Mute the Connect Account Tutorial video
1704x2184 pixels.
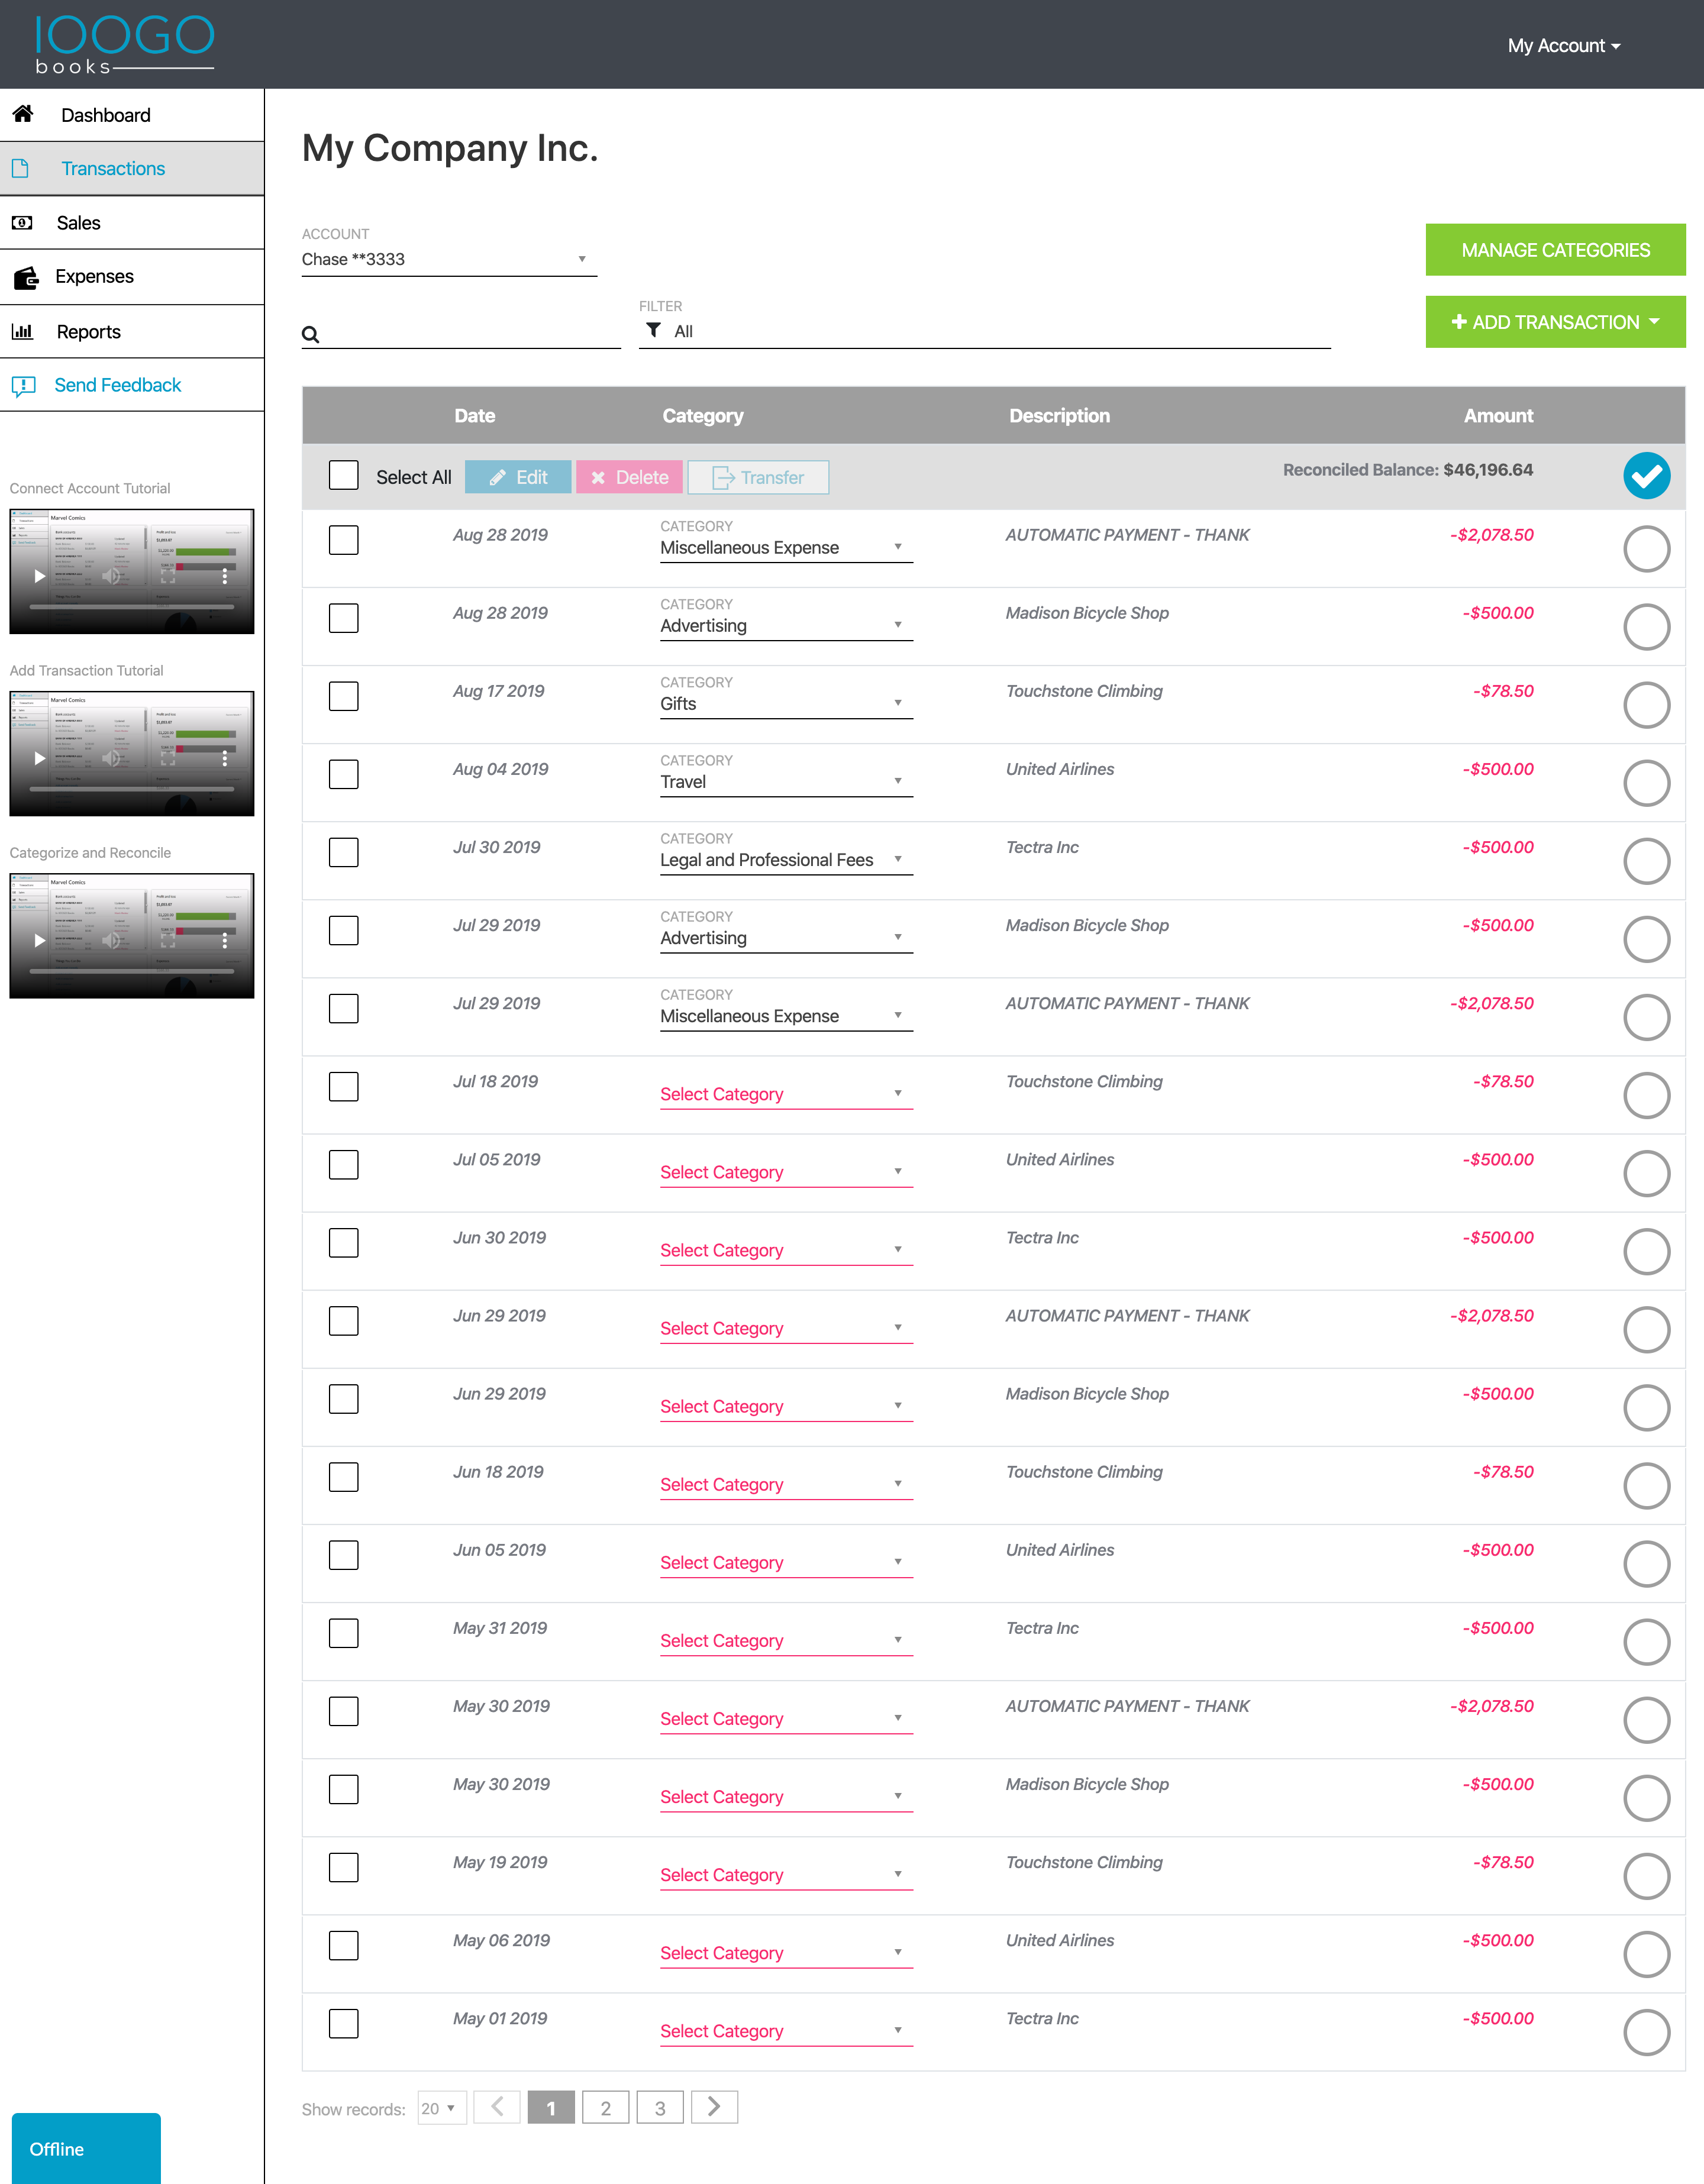pyautogui.click(x=111, y=576)
